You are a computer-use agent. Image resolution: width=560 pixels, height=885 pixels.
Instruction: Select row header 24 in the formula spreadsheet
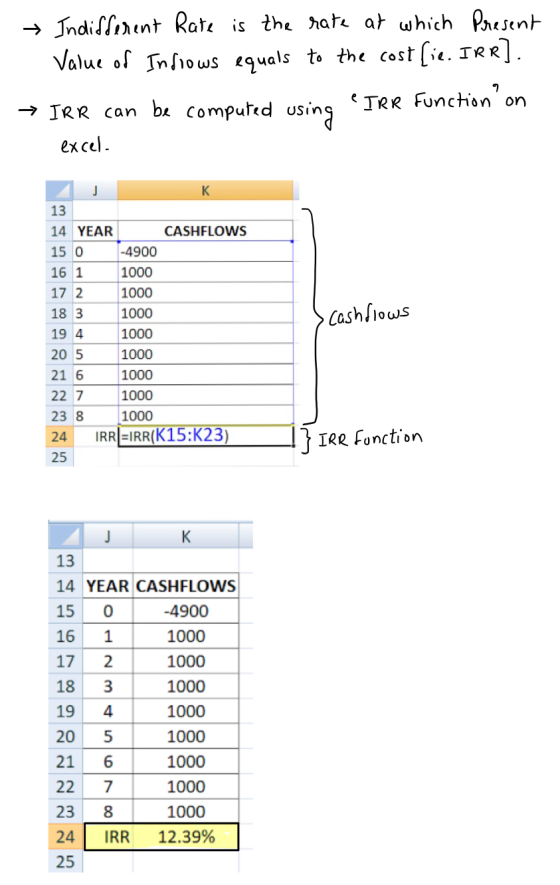(59, 436)
